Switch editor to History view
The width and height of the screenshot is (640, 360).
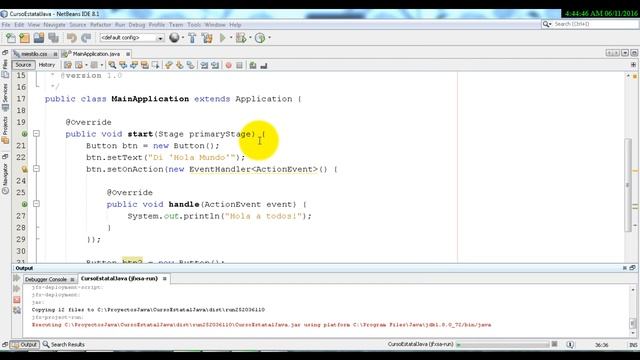pos(47,65)
